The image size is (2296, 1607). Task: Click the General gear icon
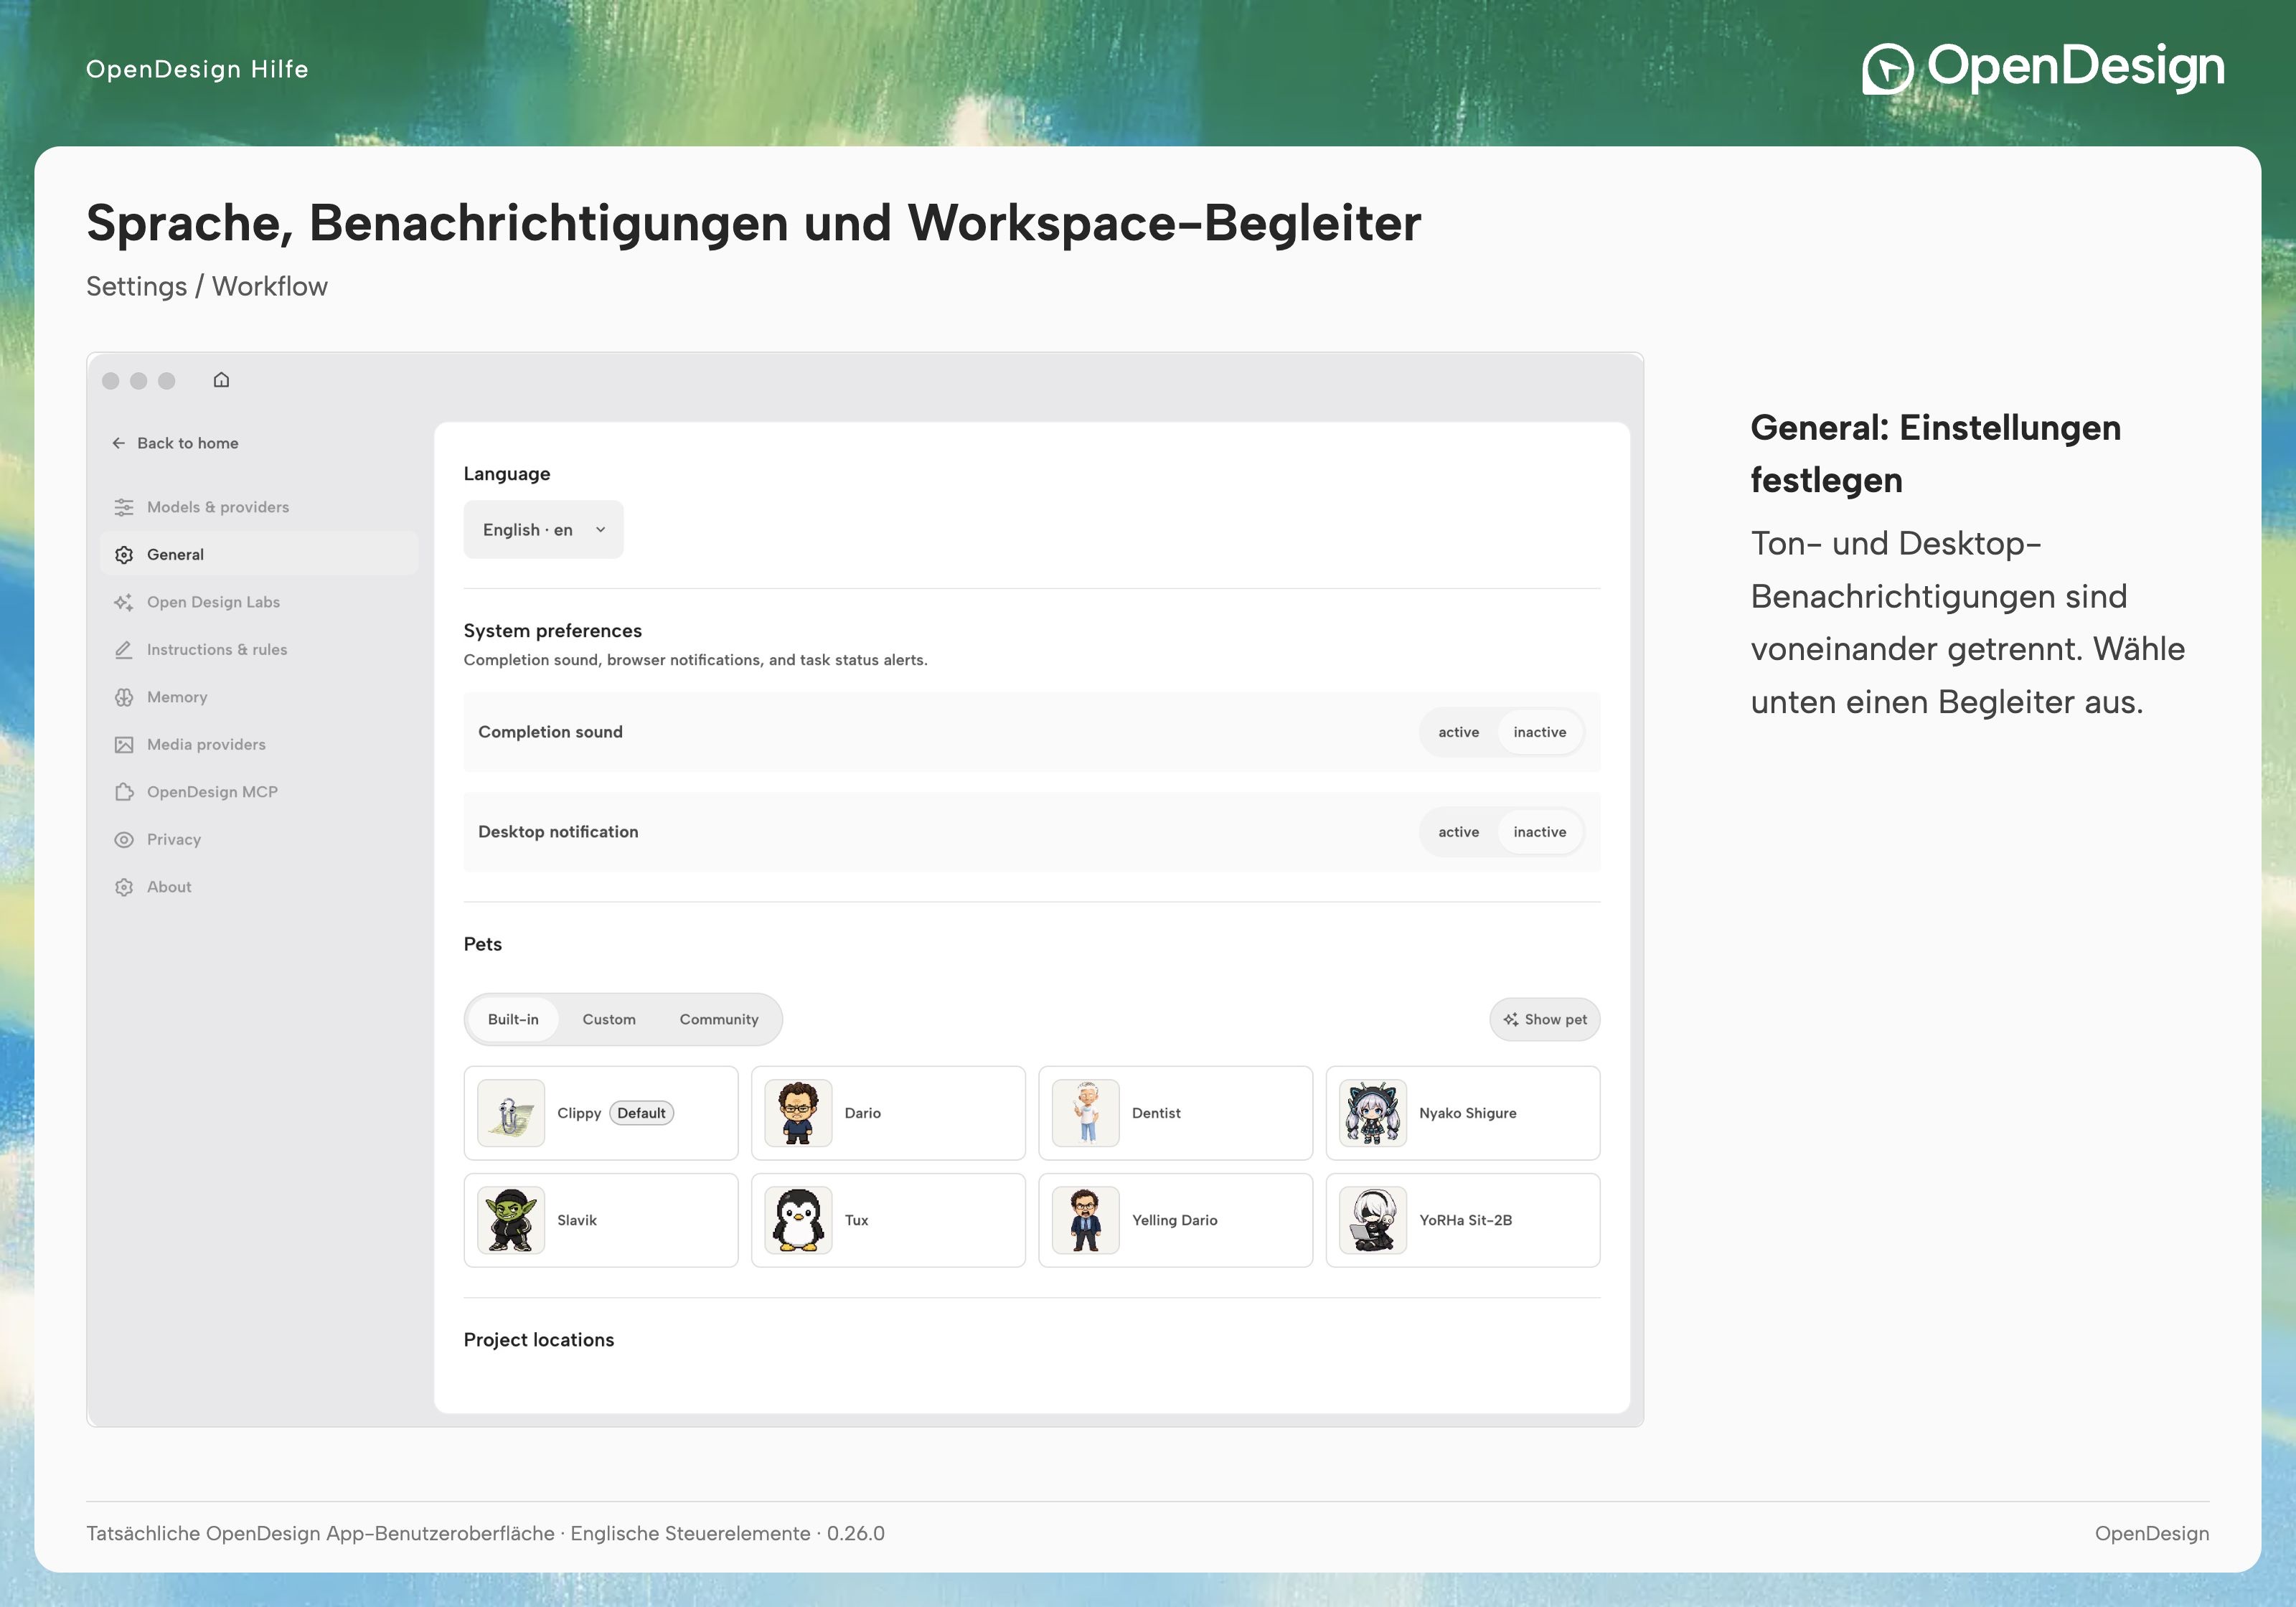click(124, 555)
